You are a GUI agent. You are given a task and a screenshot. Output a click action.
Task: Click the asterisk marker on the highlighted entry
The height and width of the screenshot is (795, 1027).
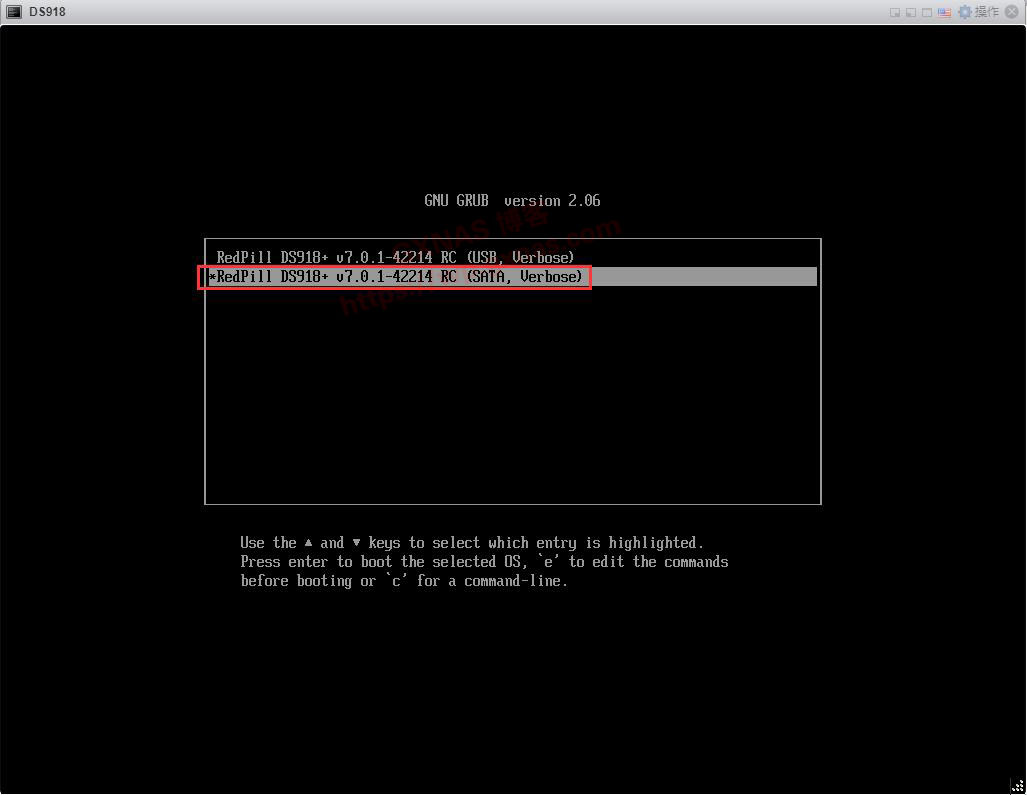click(x=212, y=277)
